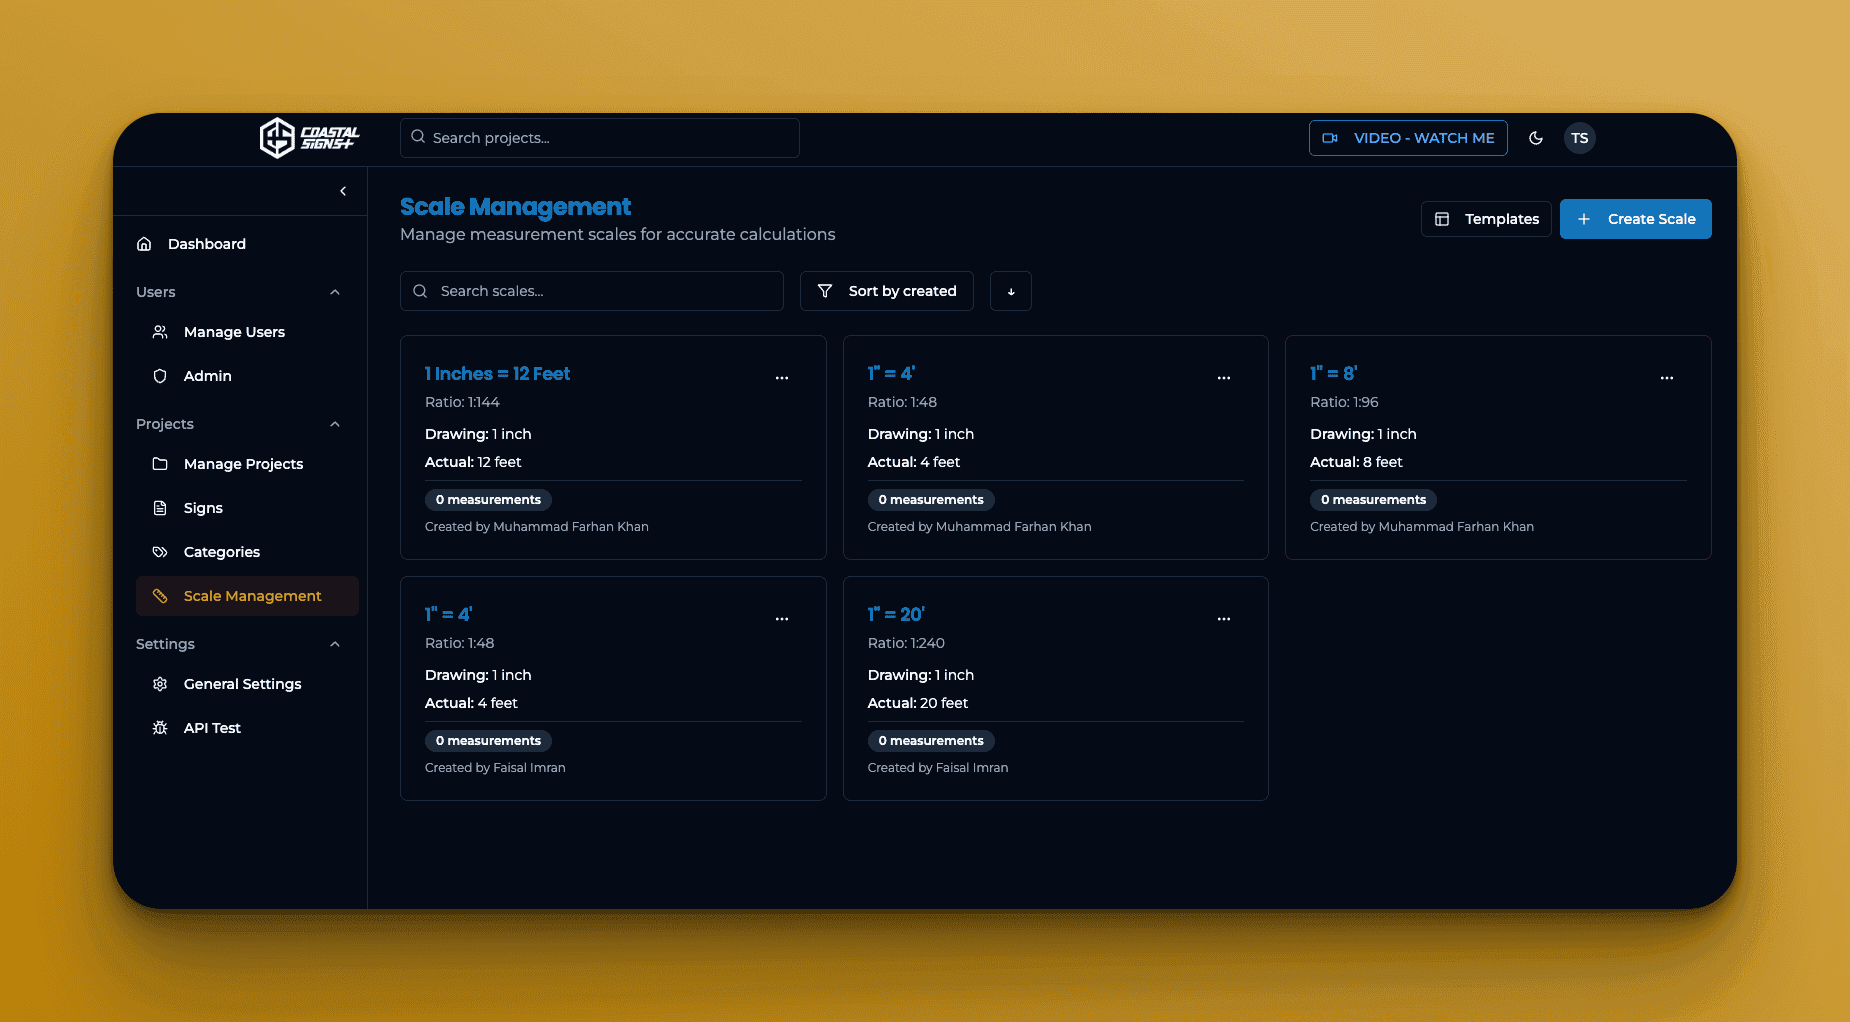Open the 1" = 8' scale title
The height and width of the screenshot is (1022, 1850).
point(1334,373)
